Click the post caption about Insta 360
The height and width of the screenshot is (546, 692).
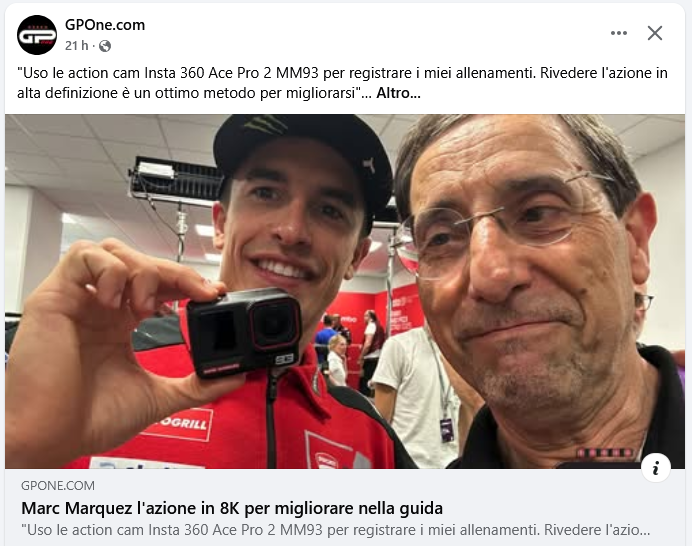[x=342, y=83]
